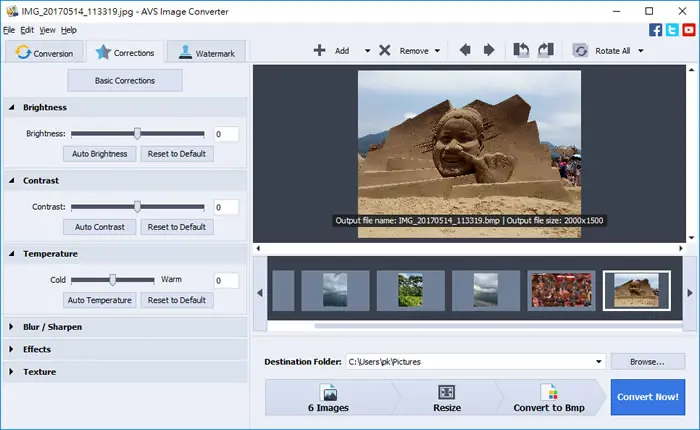
Task: Rotate image right icon
Action: pos(546,50)
